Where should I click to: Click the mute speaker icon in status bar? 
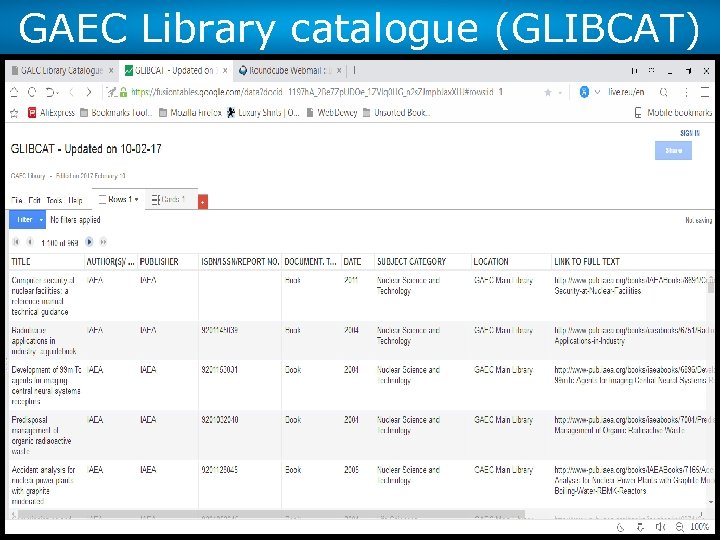click(660, 527)
